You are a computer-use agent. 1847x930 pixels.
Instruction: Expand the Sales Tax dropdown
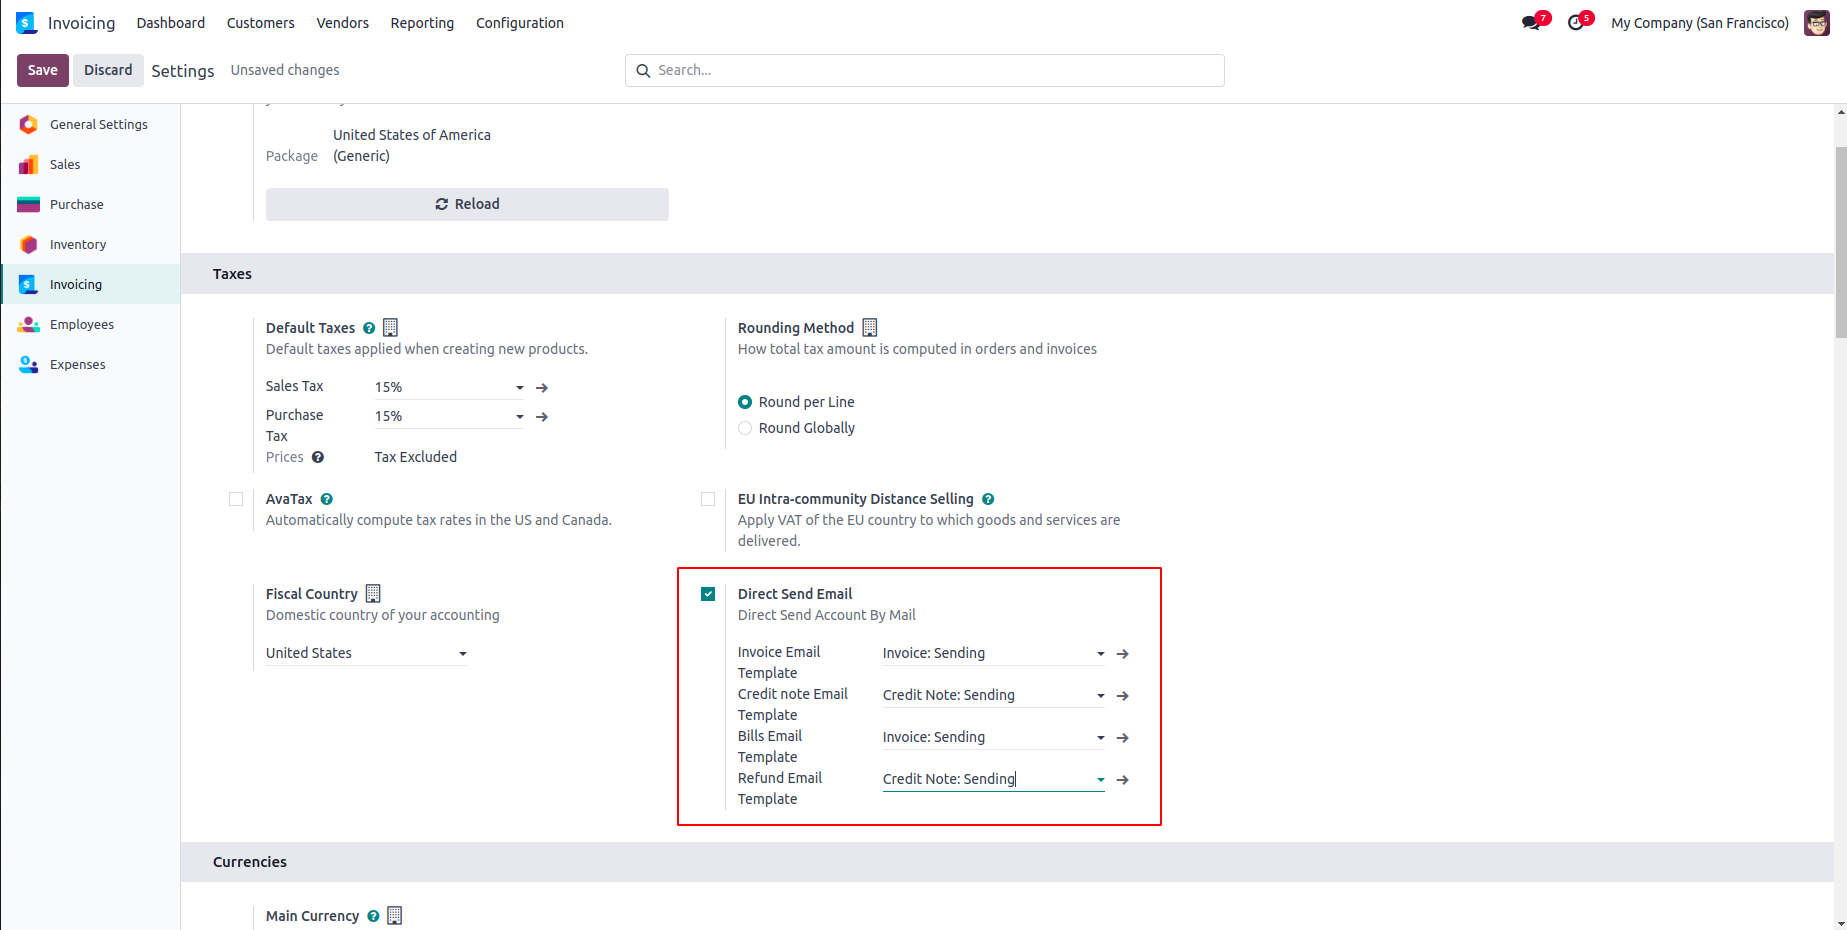tap(519, 388)
